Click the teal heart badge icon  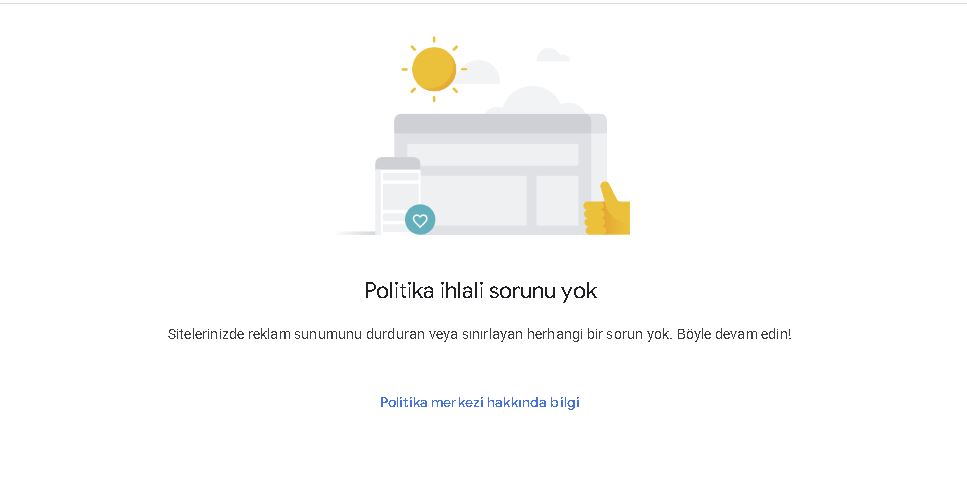pyautogui.click(x=420, y=220)
